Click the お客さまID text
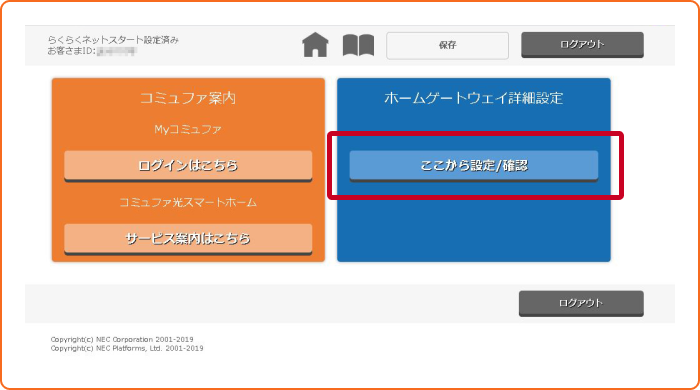Screen dimensions: 700x390 click(x=92, y=51)
